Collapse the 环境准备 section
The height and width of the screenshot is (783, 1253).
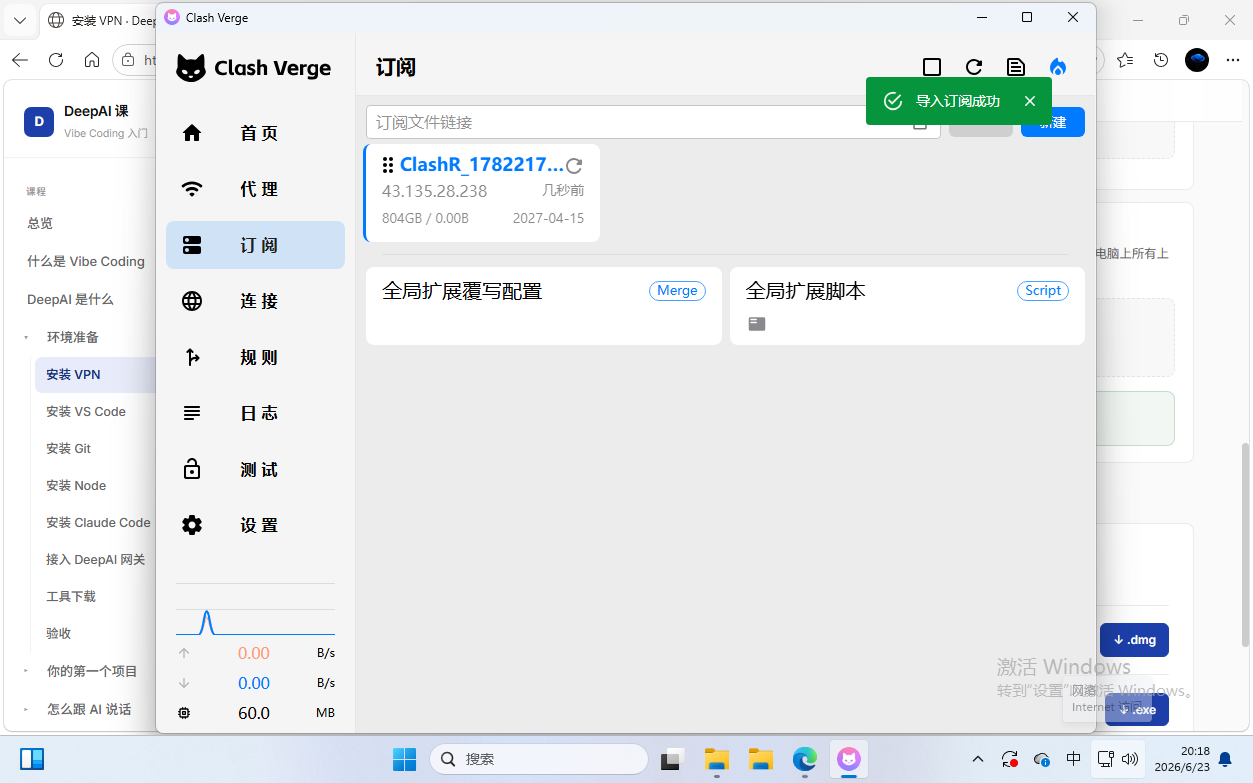tap(72, 337)
